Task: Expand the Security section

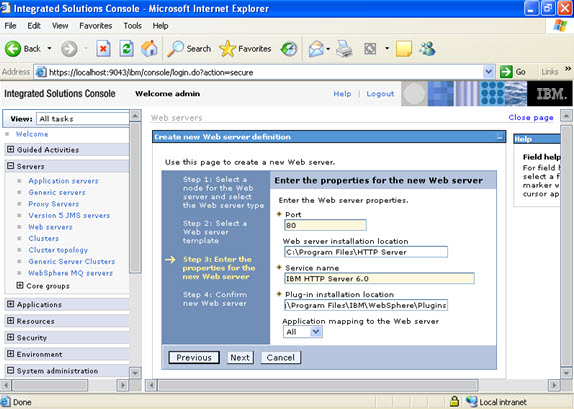Action: [11, 337]
